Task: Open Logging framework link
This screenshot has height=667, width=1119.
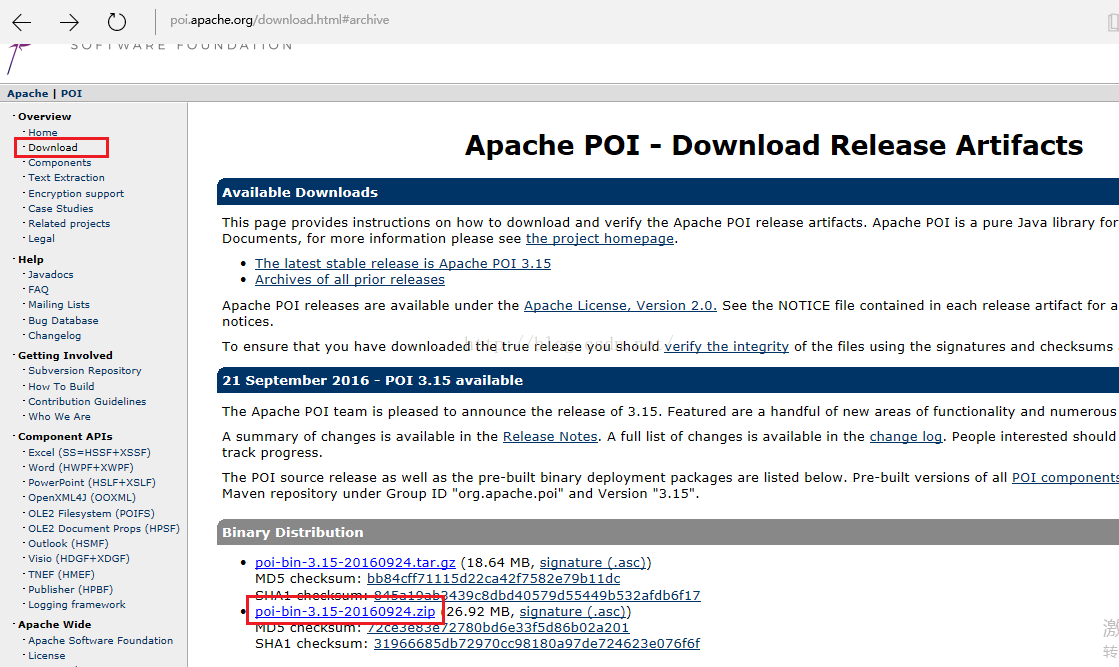Action: (x=76, y=605)
